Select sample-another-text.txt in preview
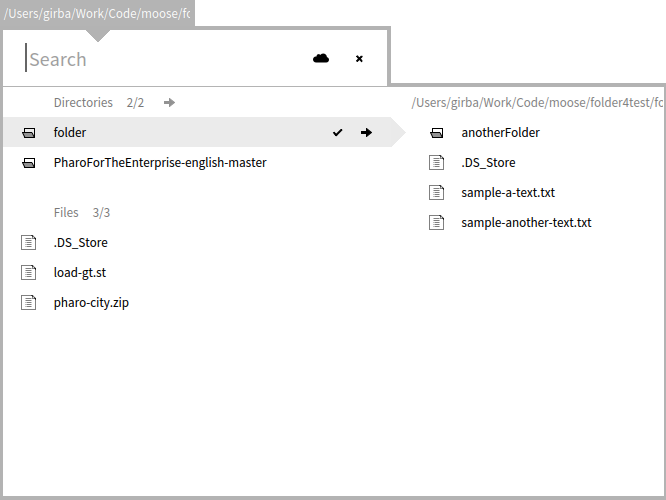Image resolution: width=666 pixels, height=500 pixels. pos(527,223)
